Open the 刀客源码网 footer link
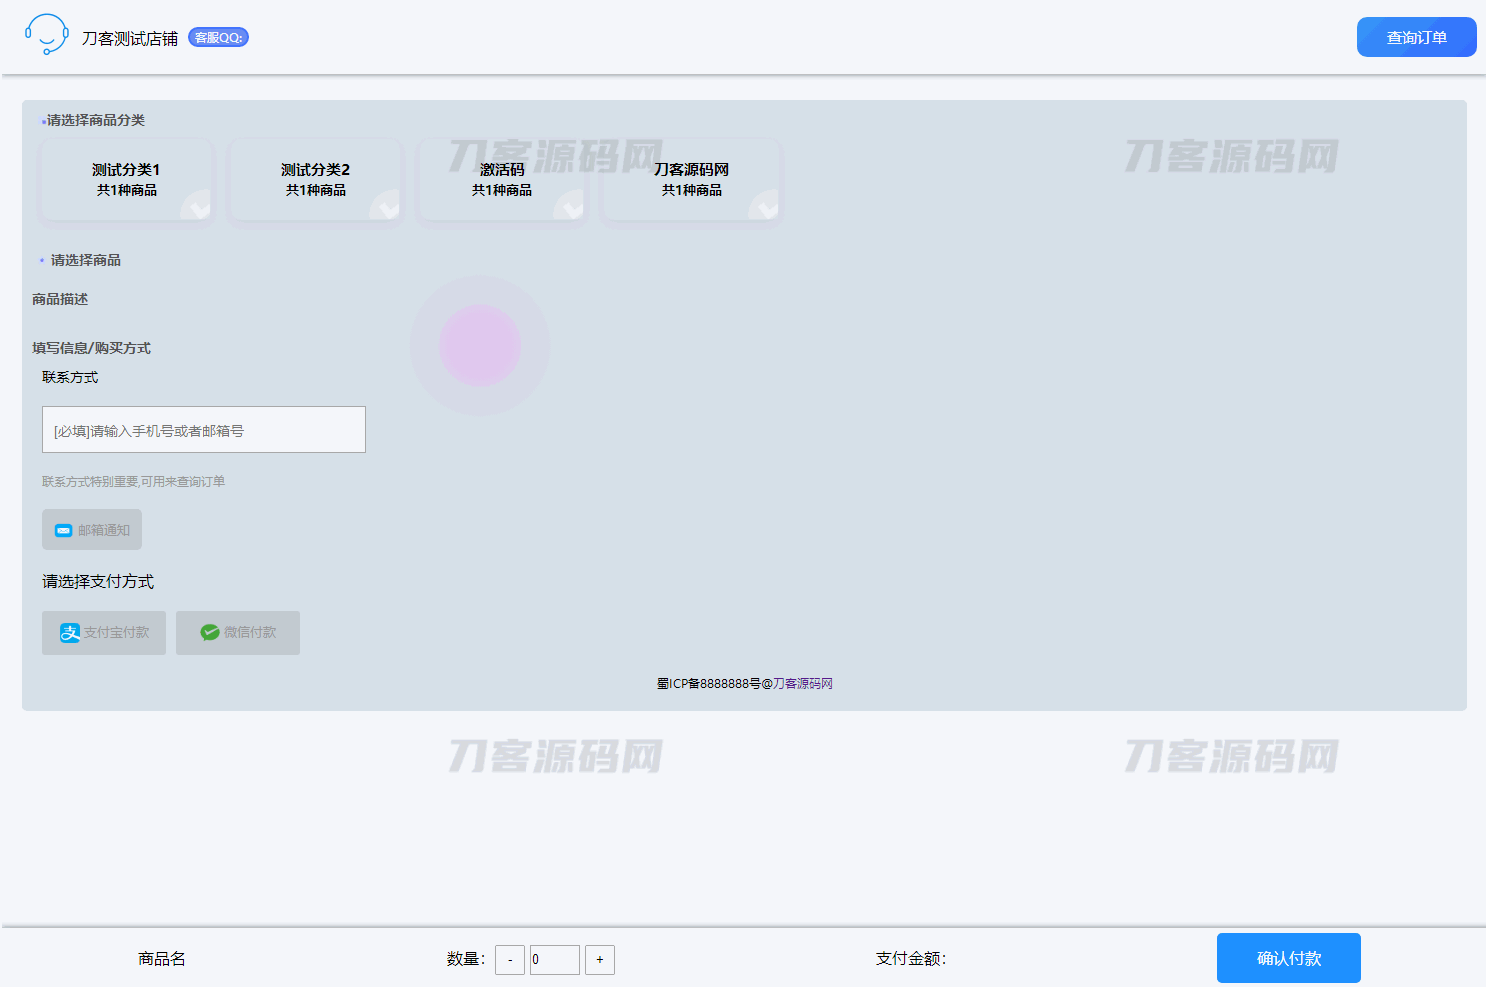1486x987 pixels. (803, 684)
